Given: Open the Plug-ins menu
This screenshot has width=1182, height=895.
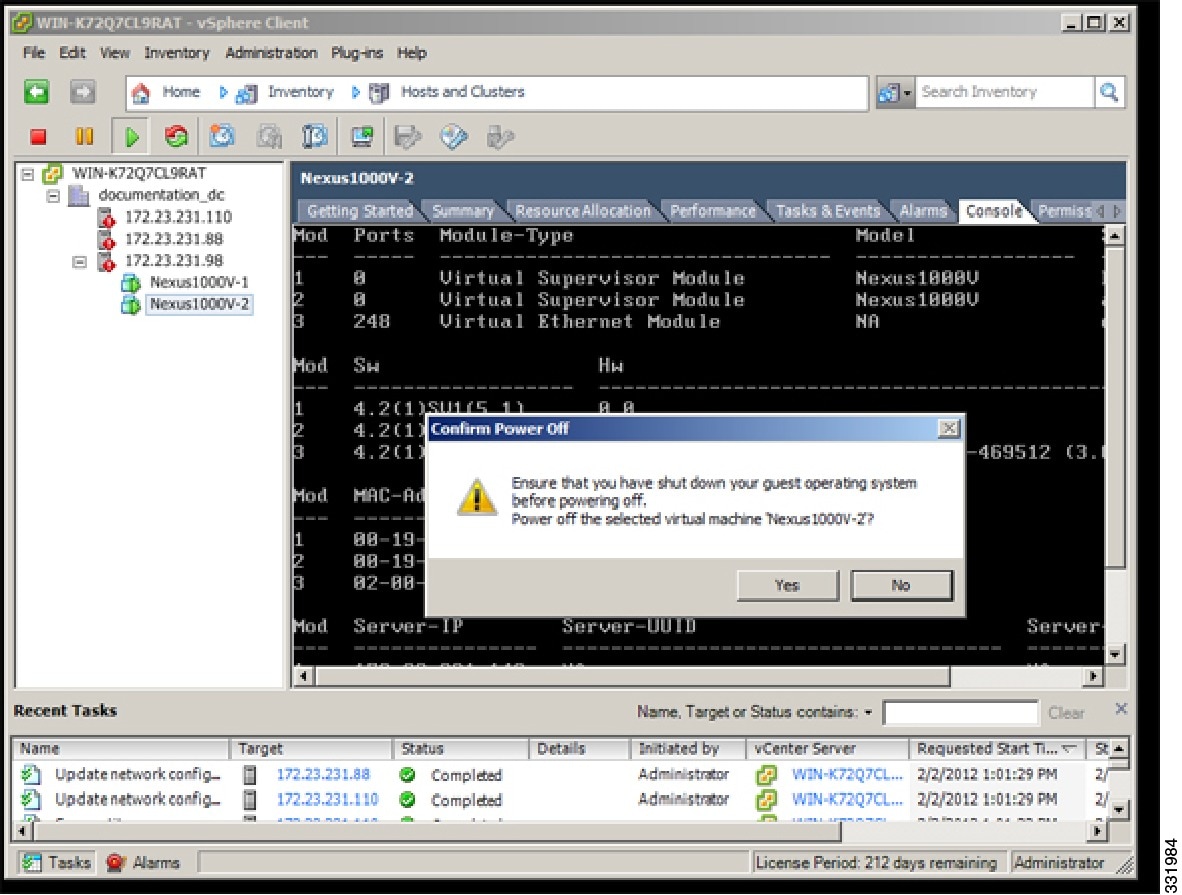Looking at the screenshot, I should [x=357, y=53].
